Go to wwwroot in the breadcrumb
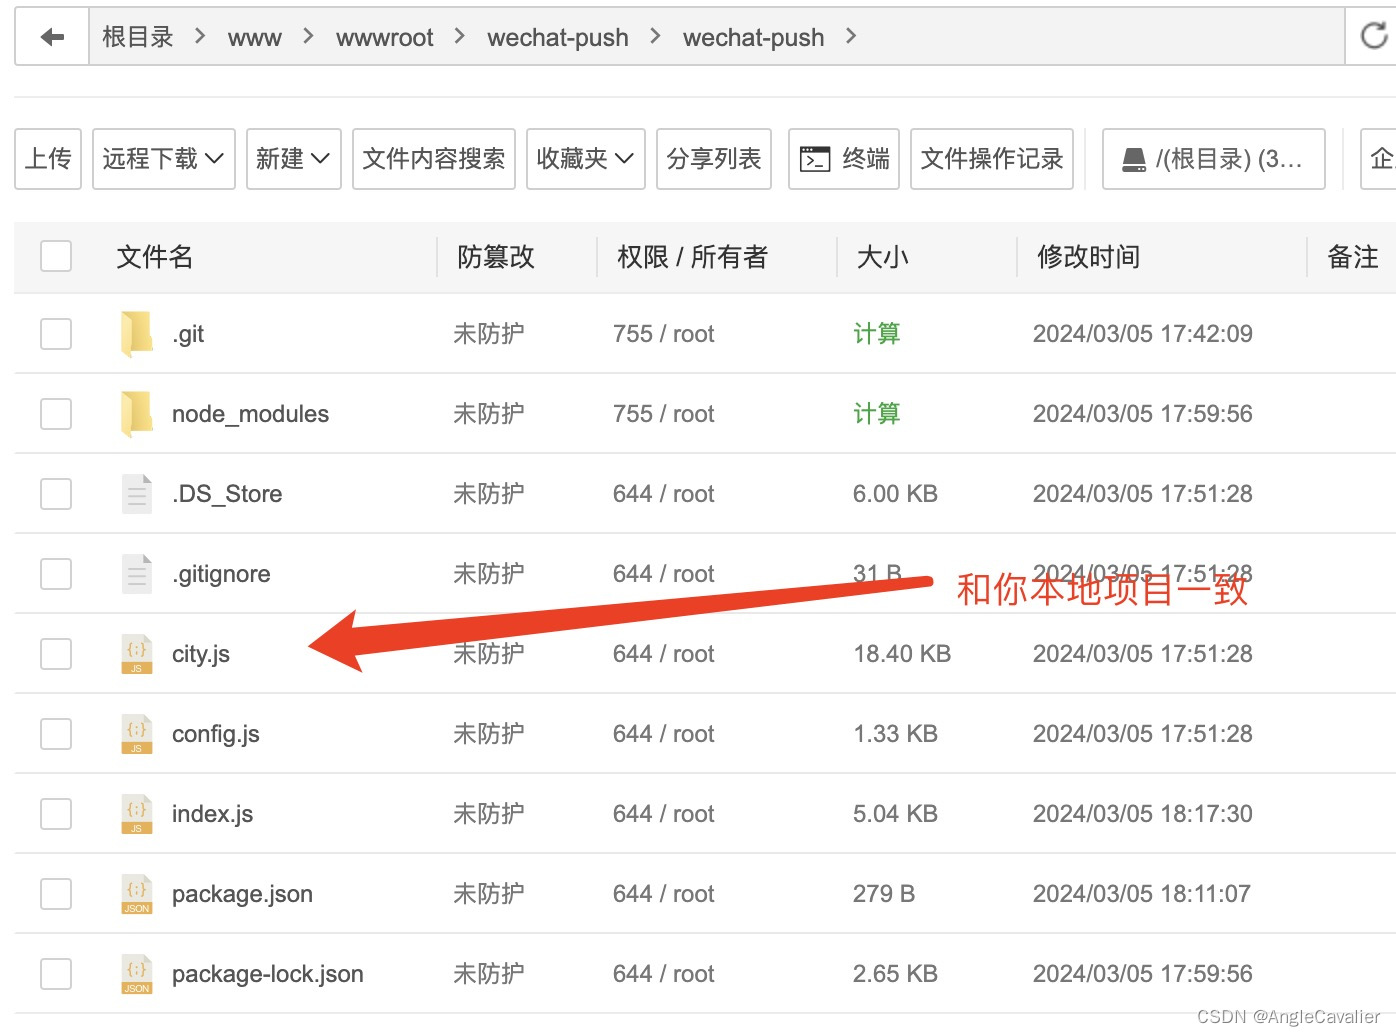The width and height of the screenshot is (1396, 1036). coord(385,38)
